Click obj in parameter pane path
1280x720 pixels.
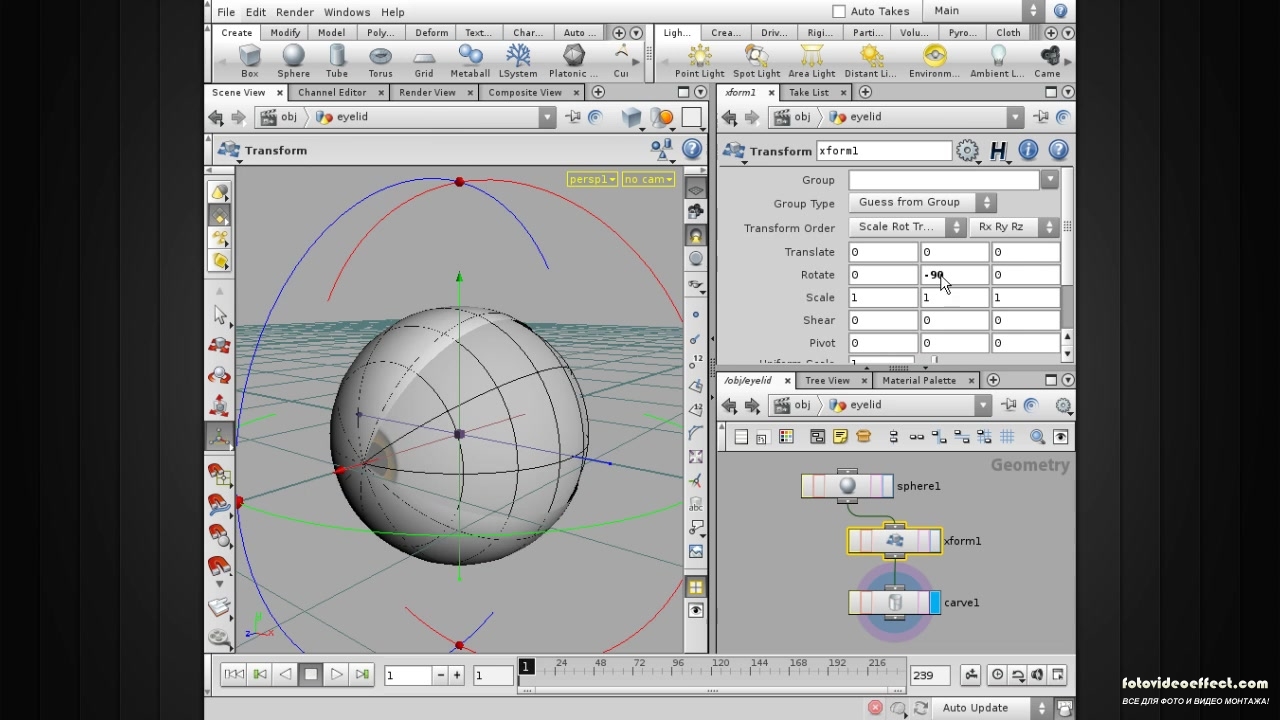pyautogui.click(x=802, y=117)
